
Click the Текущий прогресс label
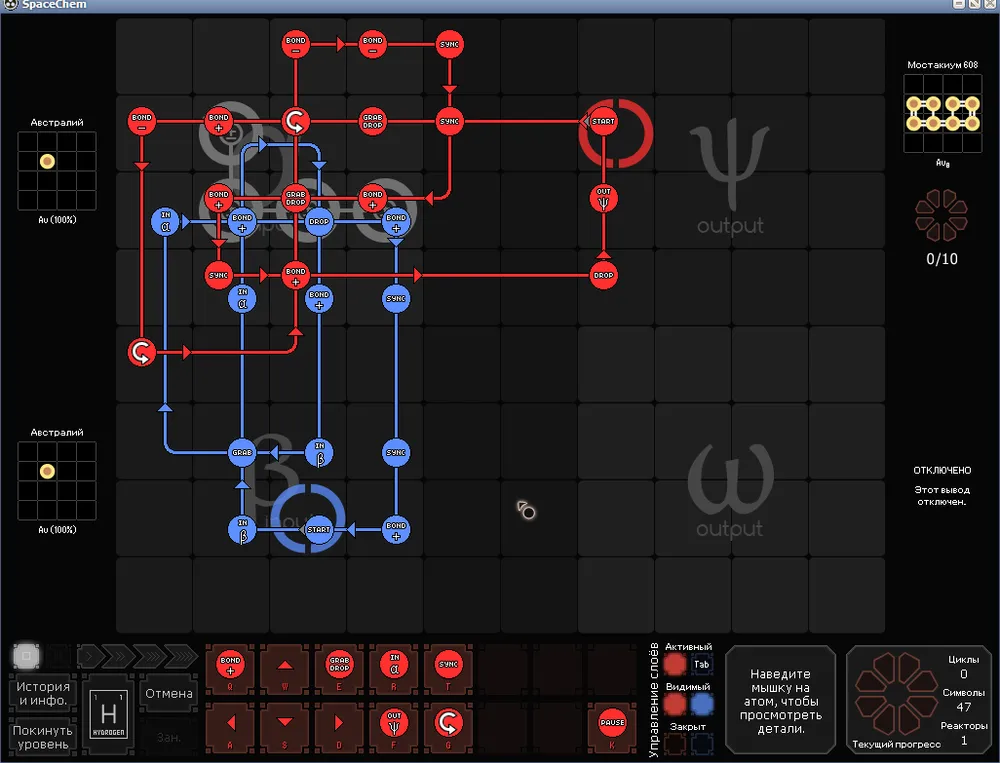pos(896,744)
